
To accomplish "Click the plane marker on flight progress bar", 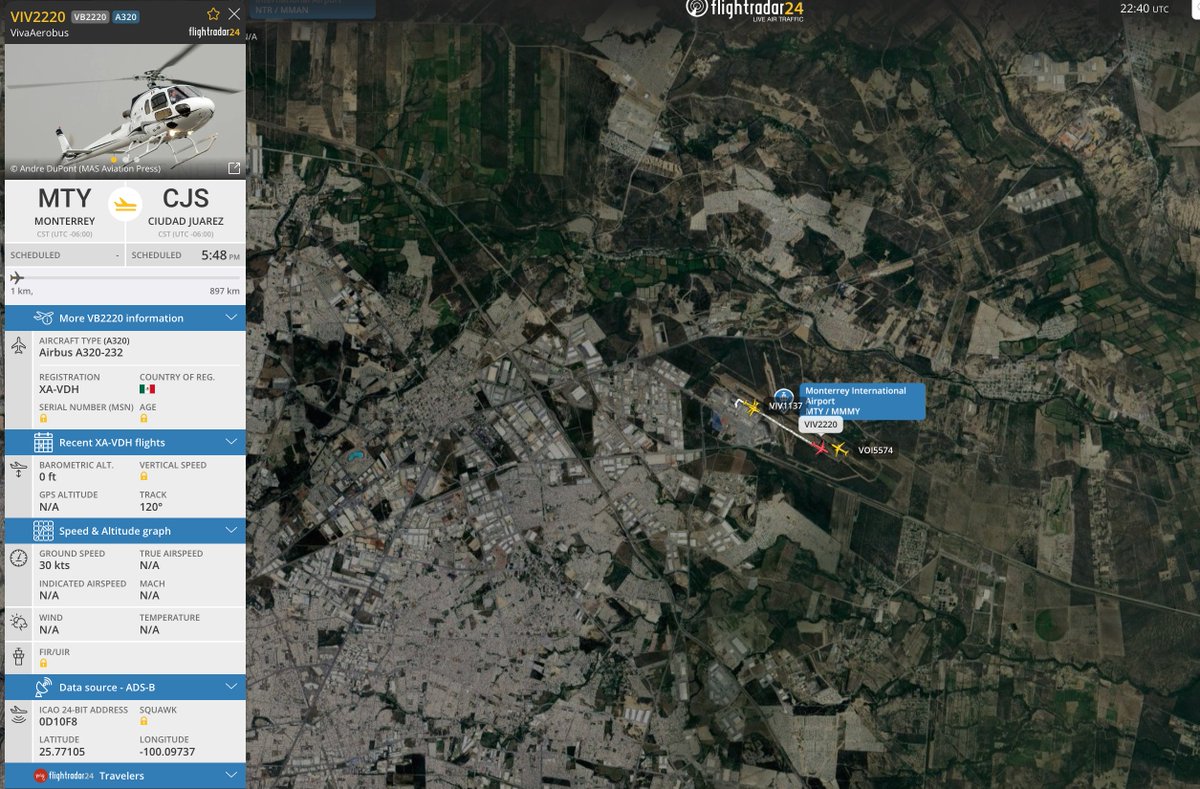I will (16, 277).
